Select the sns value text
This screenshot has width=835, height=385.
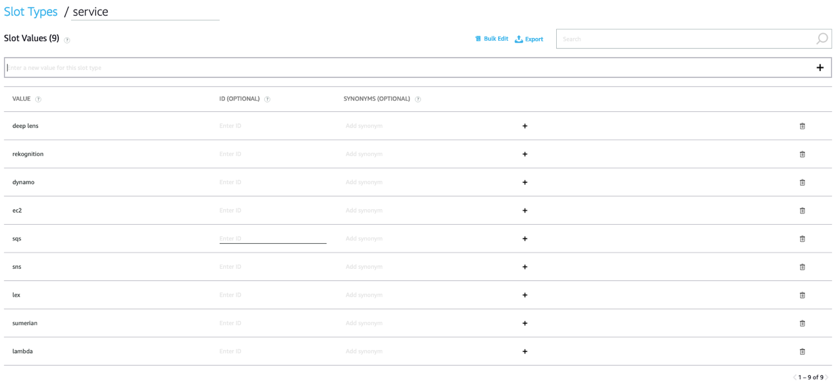17,267
